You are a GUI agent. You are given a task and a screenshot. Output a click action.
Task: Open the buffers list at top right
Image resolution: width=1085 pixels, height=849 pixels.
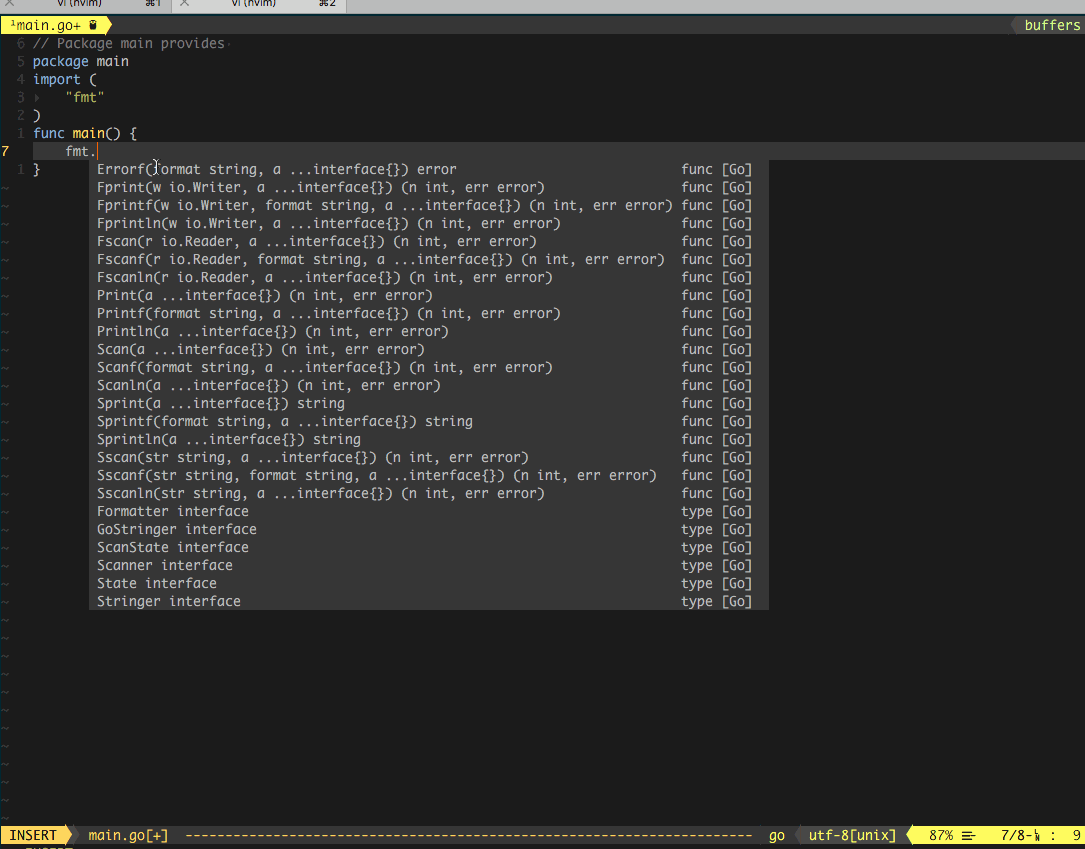(1053, 25)
